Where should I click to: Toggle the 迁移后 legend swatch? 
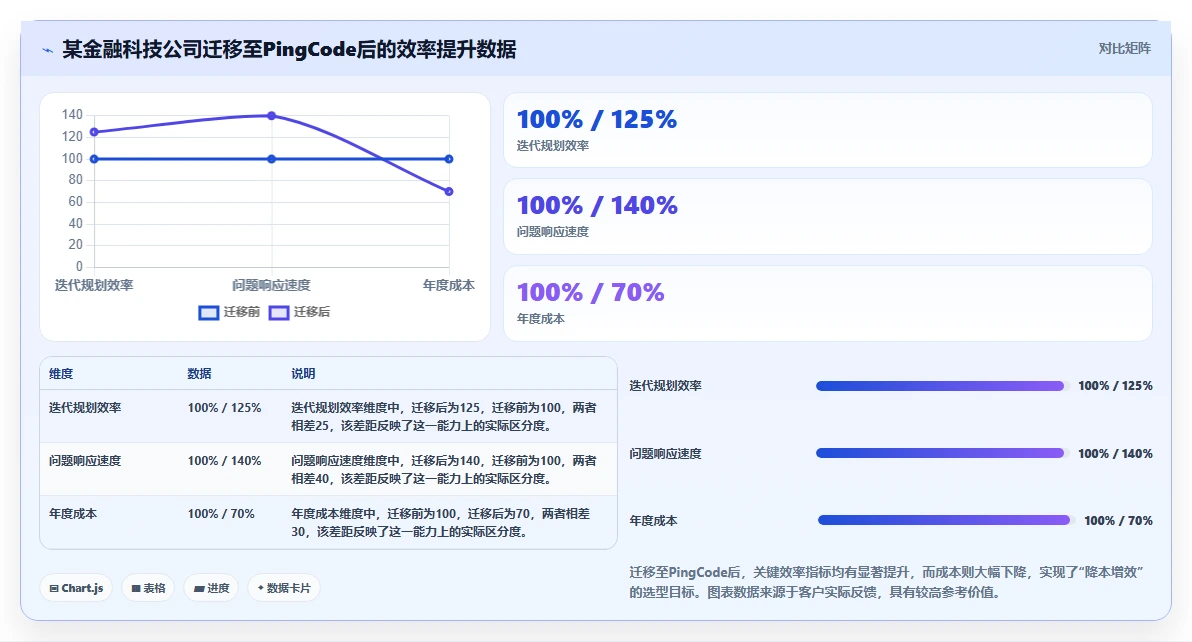279,312
